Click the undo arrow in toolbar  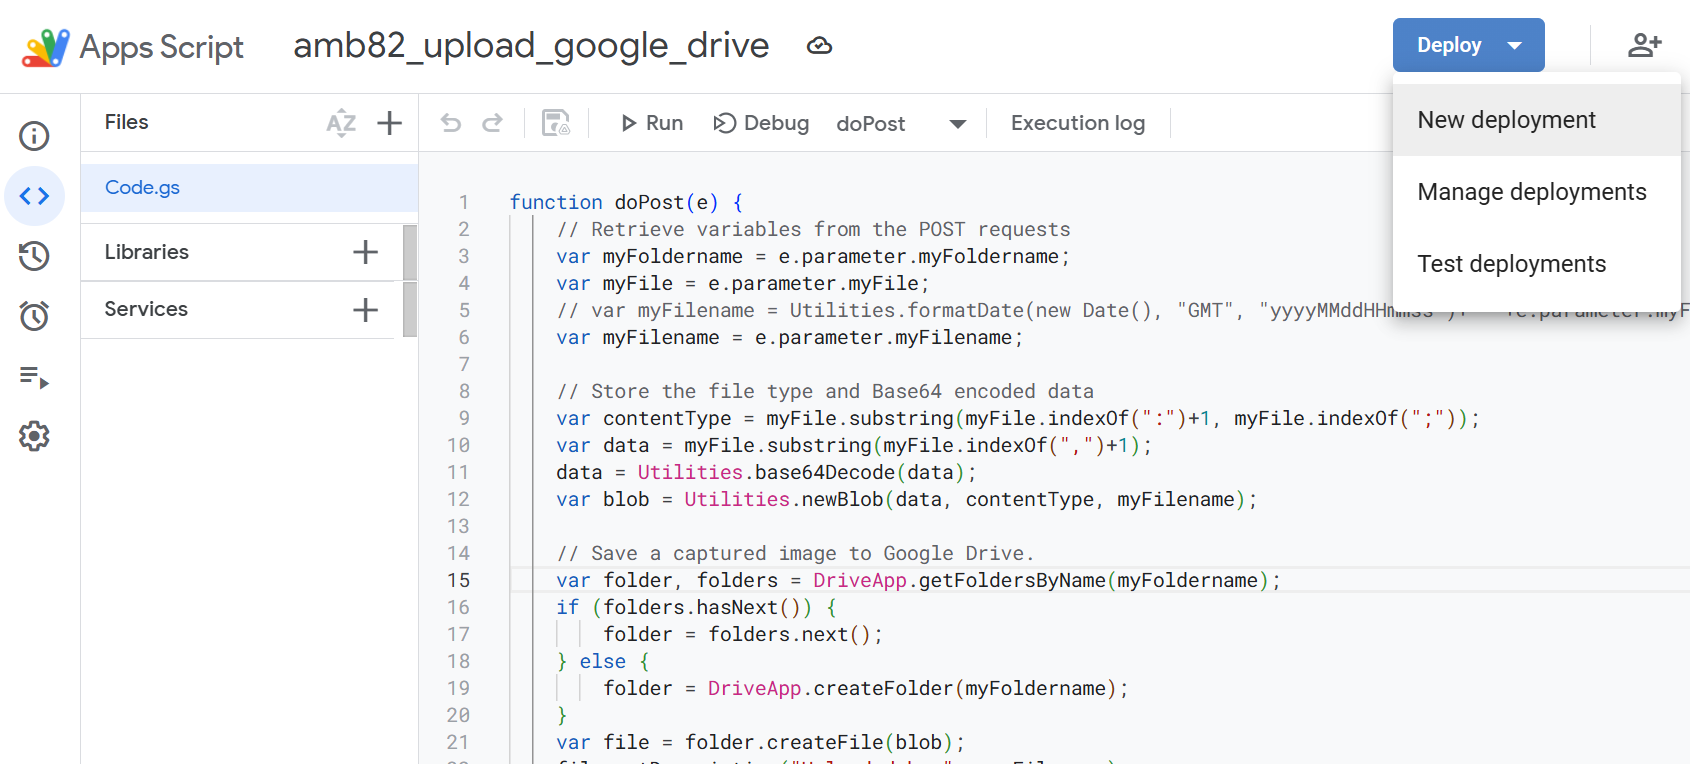pyautogui.click(x=451, y=123)
